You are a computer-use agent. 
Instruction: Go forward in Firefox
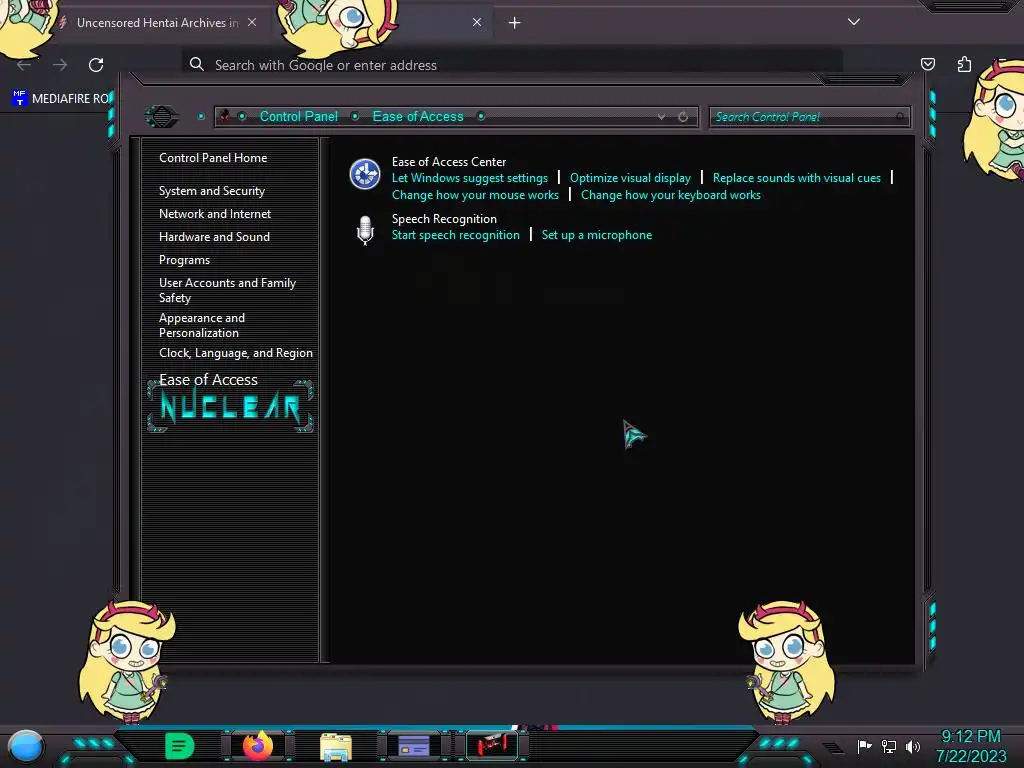(x=60, y=65)
